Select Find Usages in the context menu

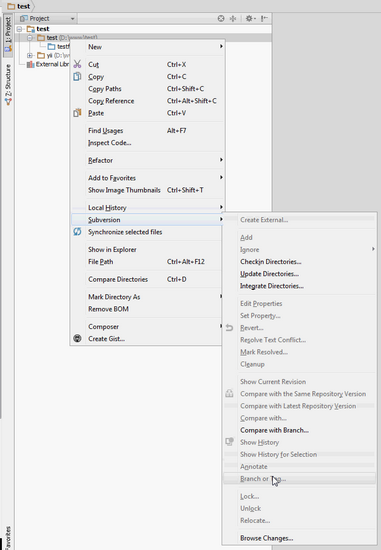coord(105,130)
